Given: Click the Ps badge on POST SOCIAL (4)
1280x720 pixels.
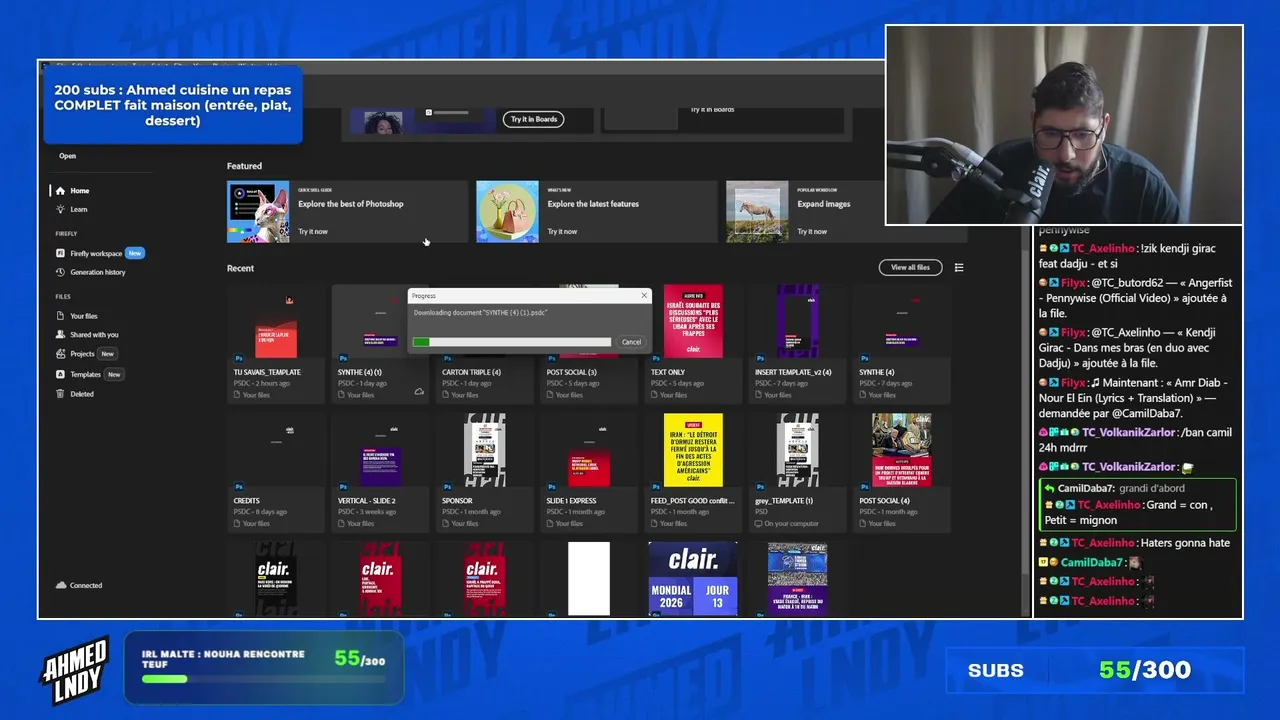Looking at the screenshot, I should 863,486.
